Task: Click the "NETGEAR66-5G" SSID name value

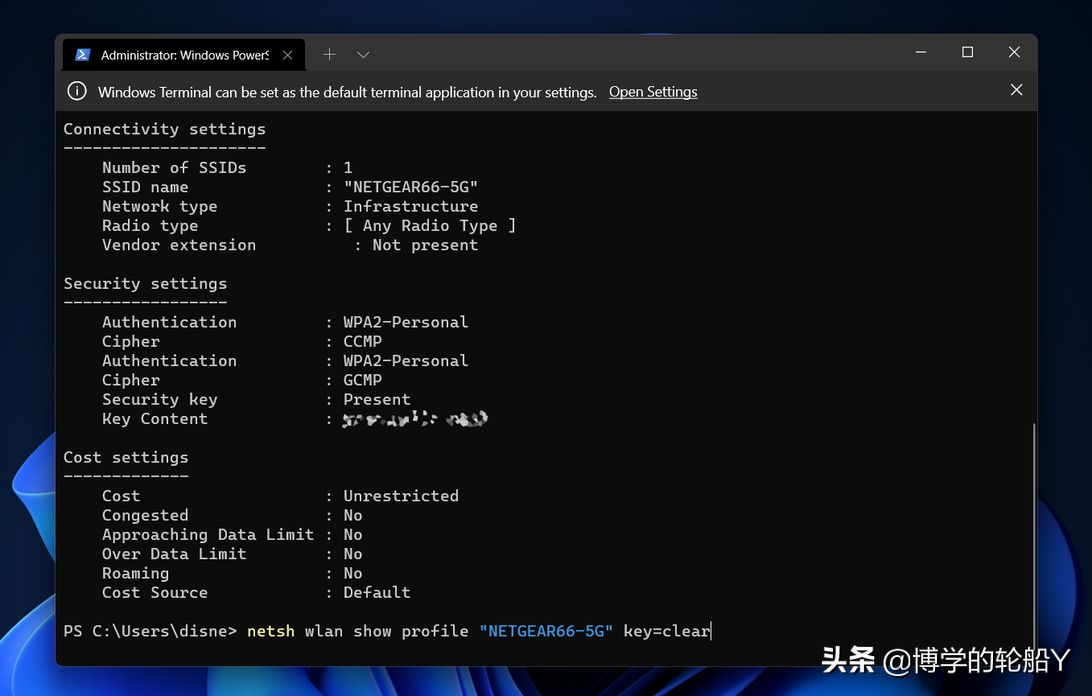Action: tap(410, 187)
